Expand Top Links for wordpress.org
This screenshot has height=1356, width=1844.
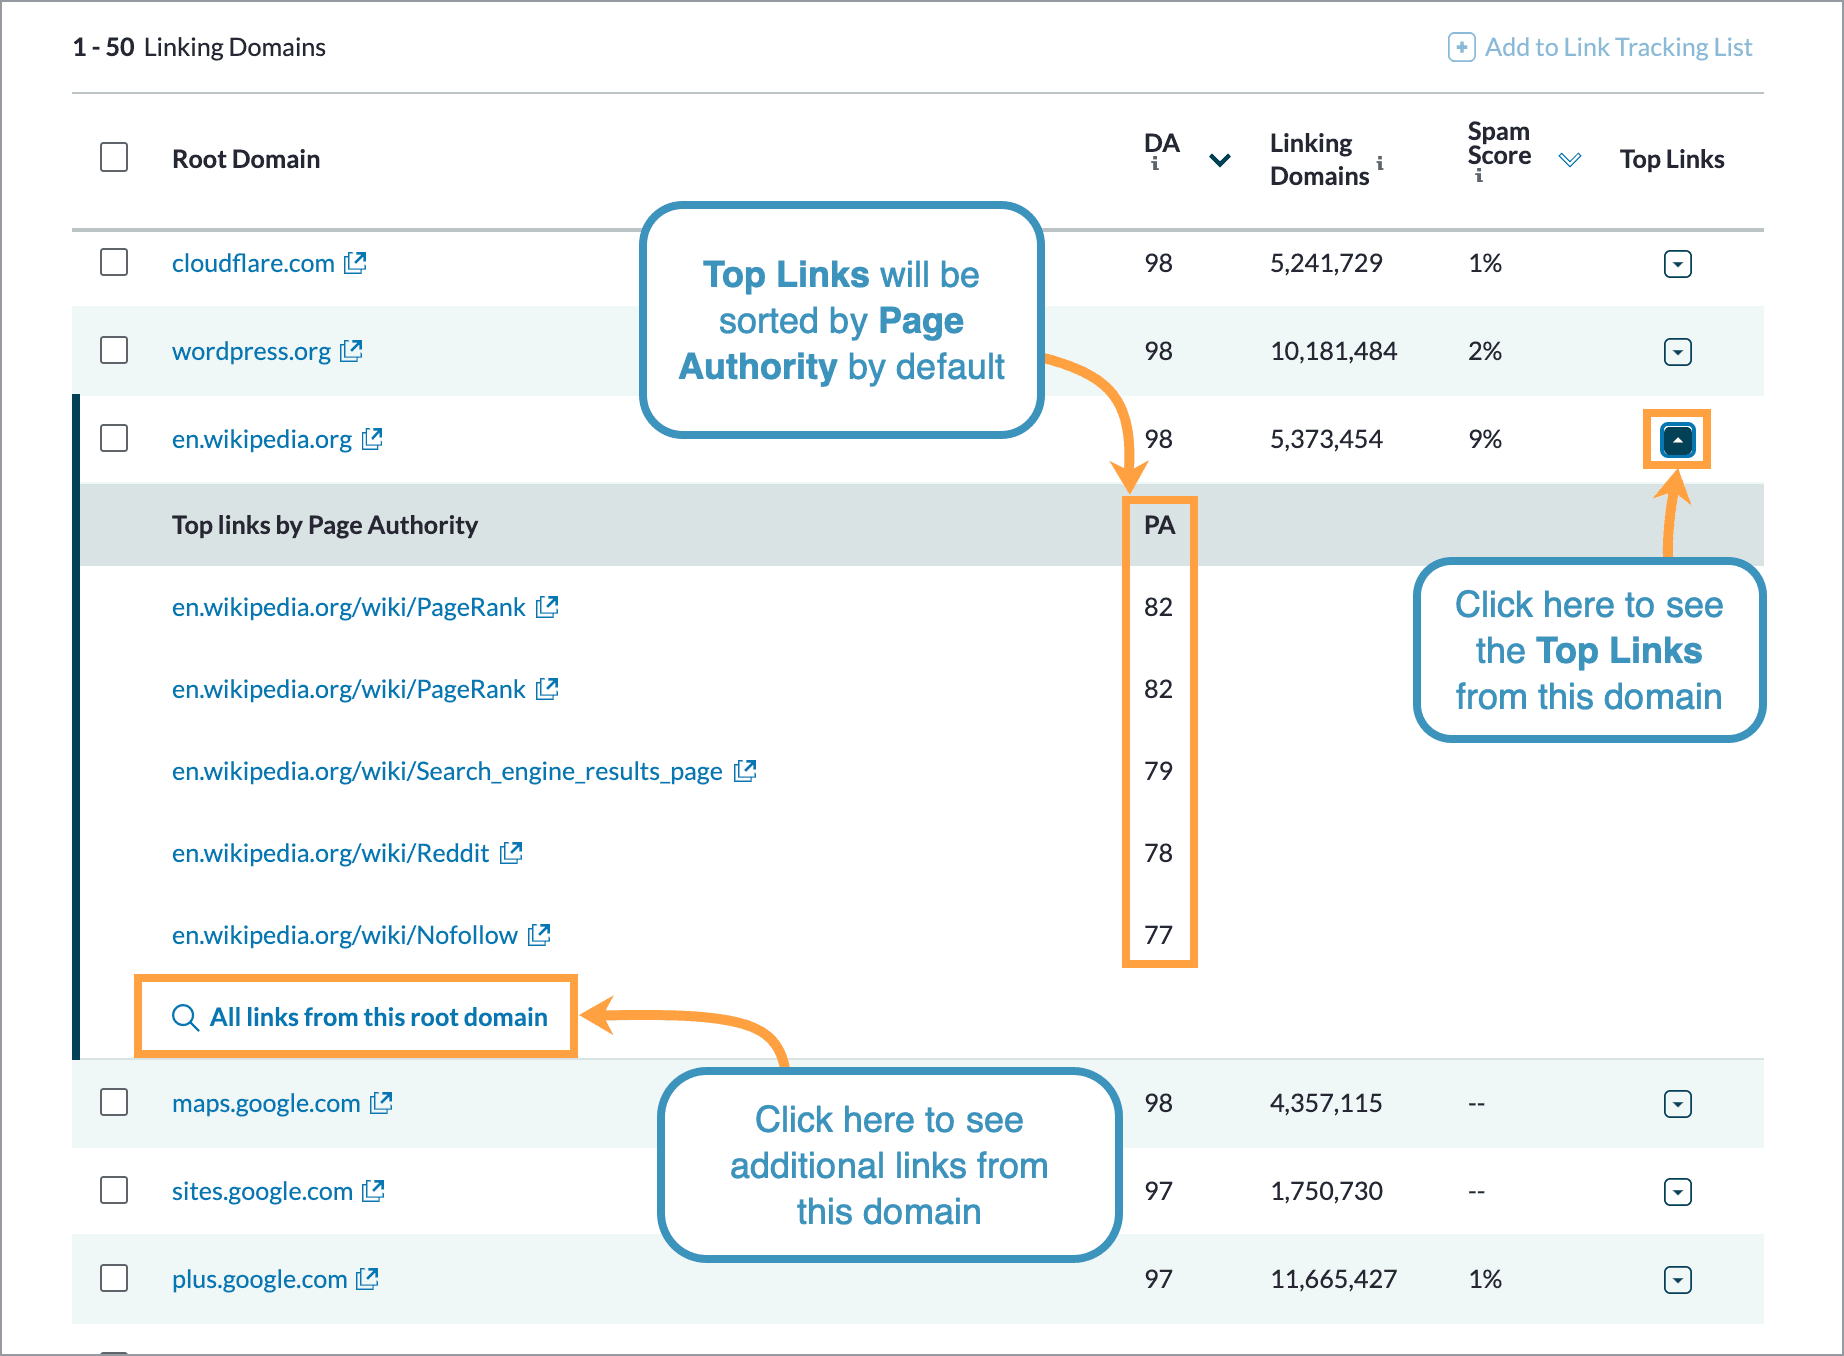click(x=1677, y=352)
